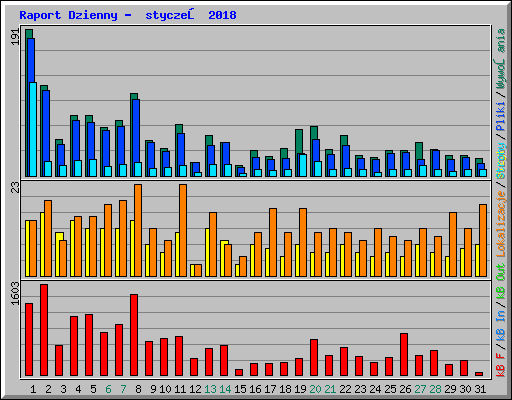This screenshot has height=400, width=512.
Task: Click day label 19 on x-axis
Action: click(x=300, y=389)
